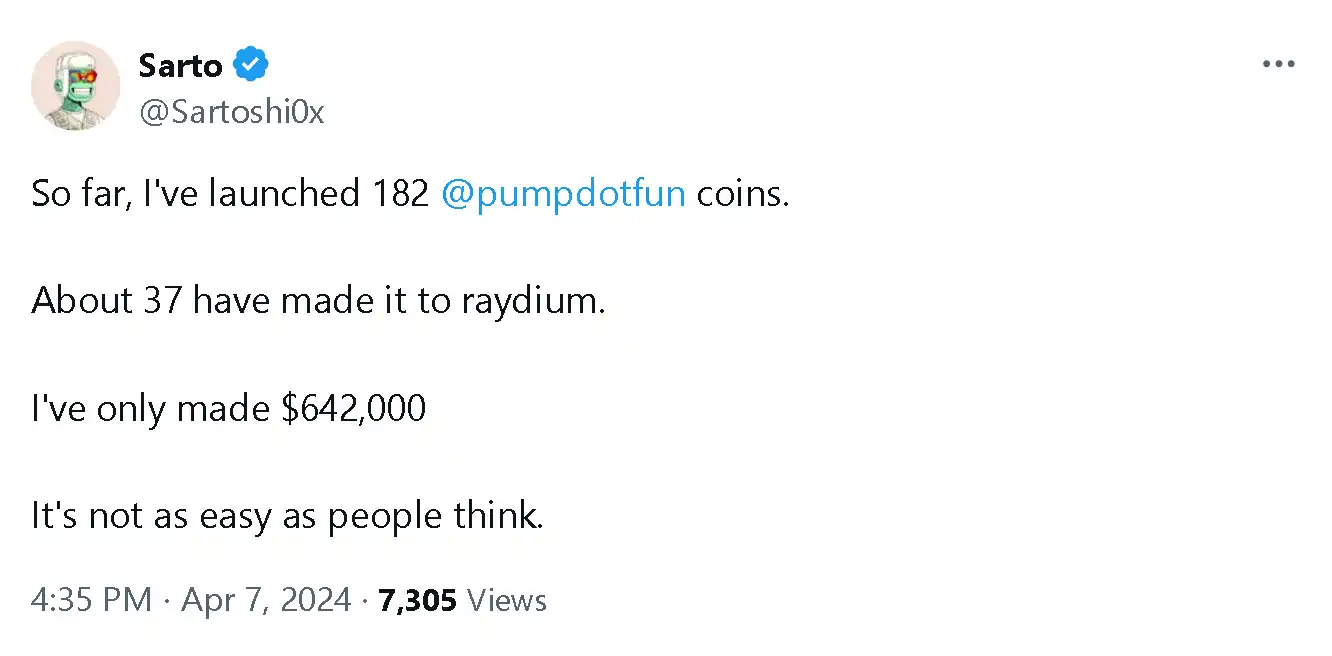Open Sarto's profile avatar picture
This screenshot has width=1332, height=656.
(76, 86)
